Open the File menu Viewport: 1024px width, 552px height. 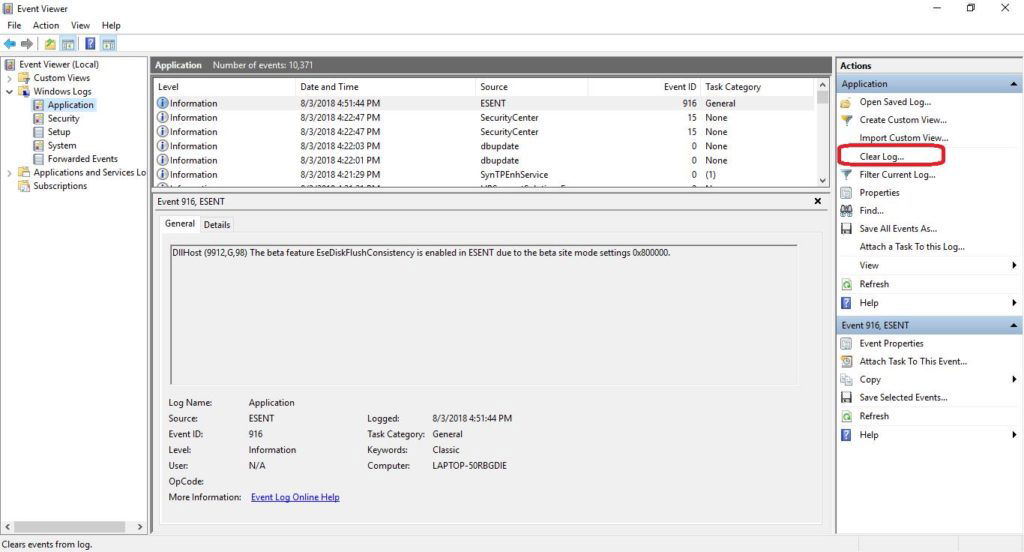[x=14, y=25]
